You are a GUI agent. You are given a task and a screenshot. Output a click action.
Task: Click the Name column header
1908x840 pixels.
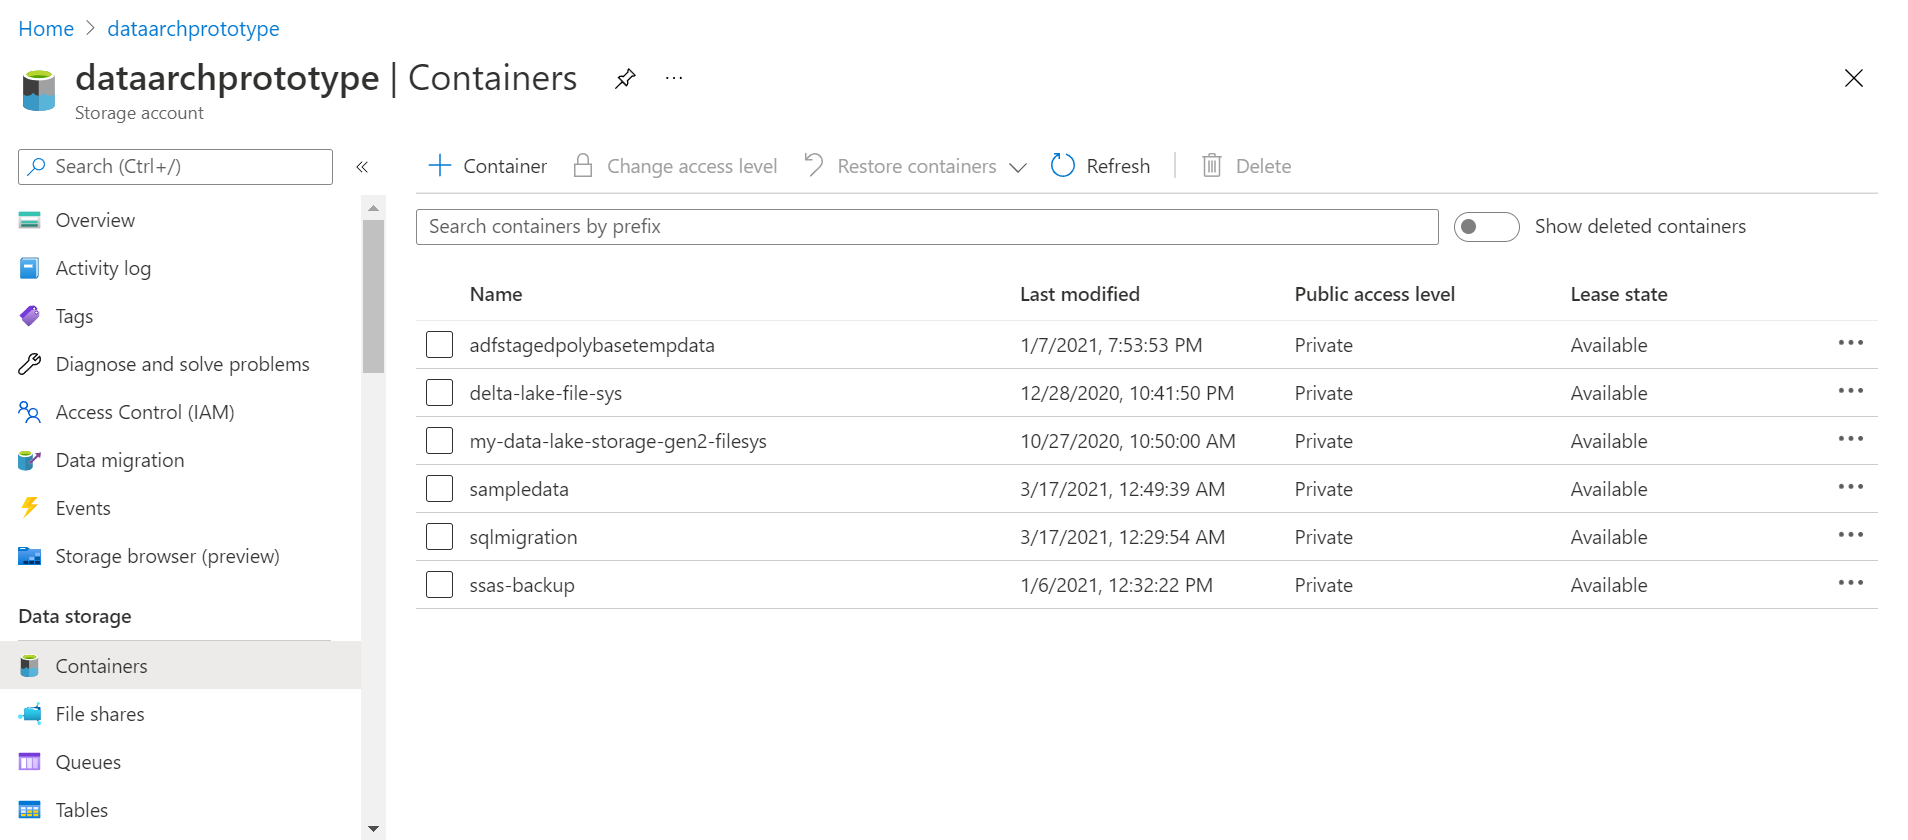[496, 294]
